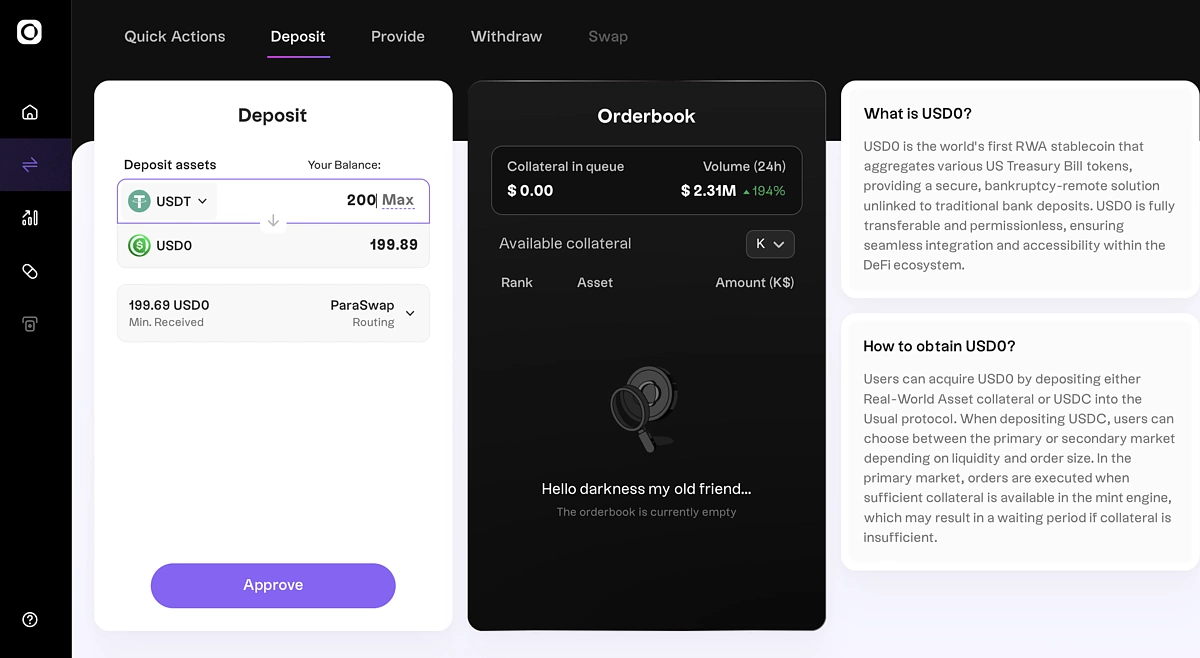The height and width of the screenshot is (658, 1200).
Task: Click the empty orderbook magnifier illustration
Action: coord(646,407)
